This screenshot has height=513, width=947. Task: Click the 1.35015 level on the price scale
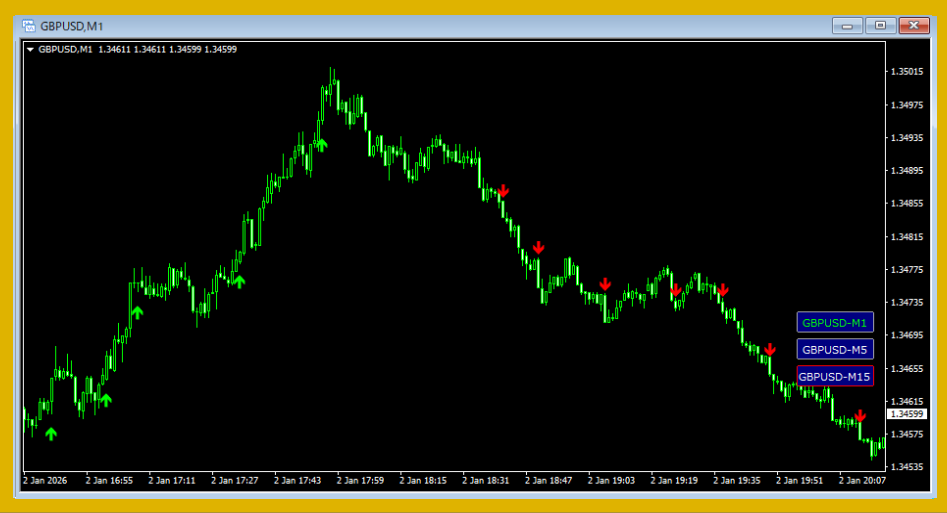coord(906,72)
